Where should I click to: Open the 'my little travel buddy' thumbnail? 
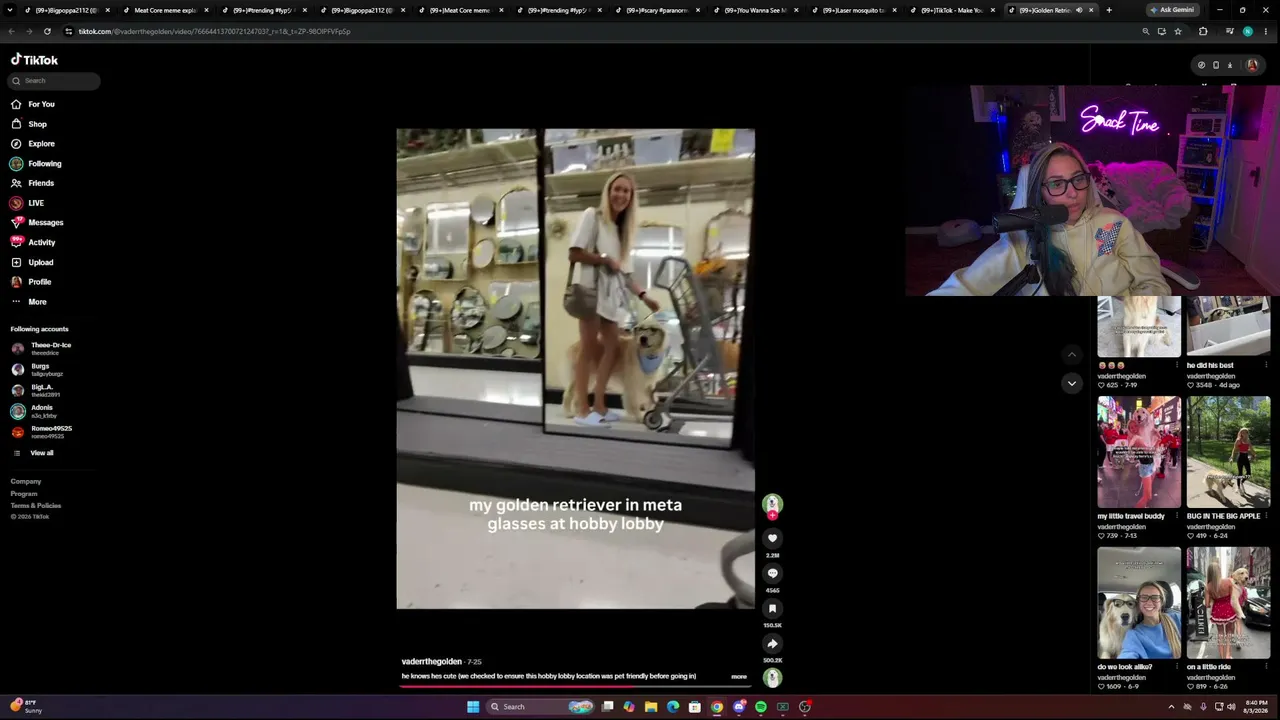tap(1139, 452)
